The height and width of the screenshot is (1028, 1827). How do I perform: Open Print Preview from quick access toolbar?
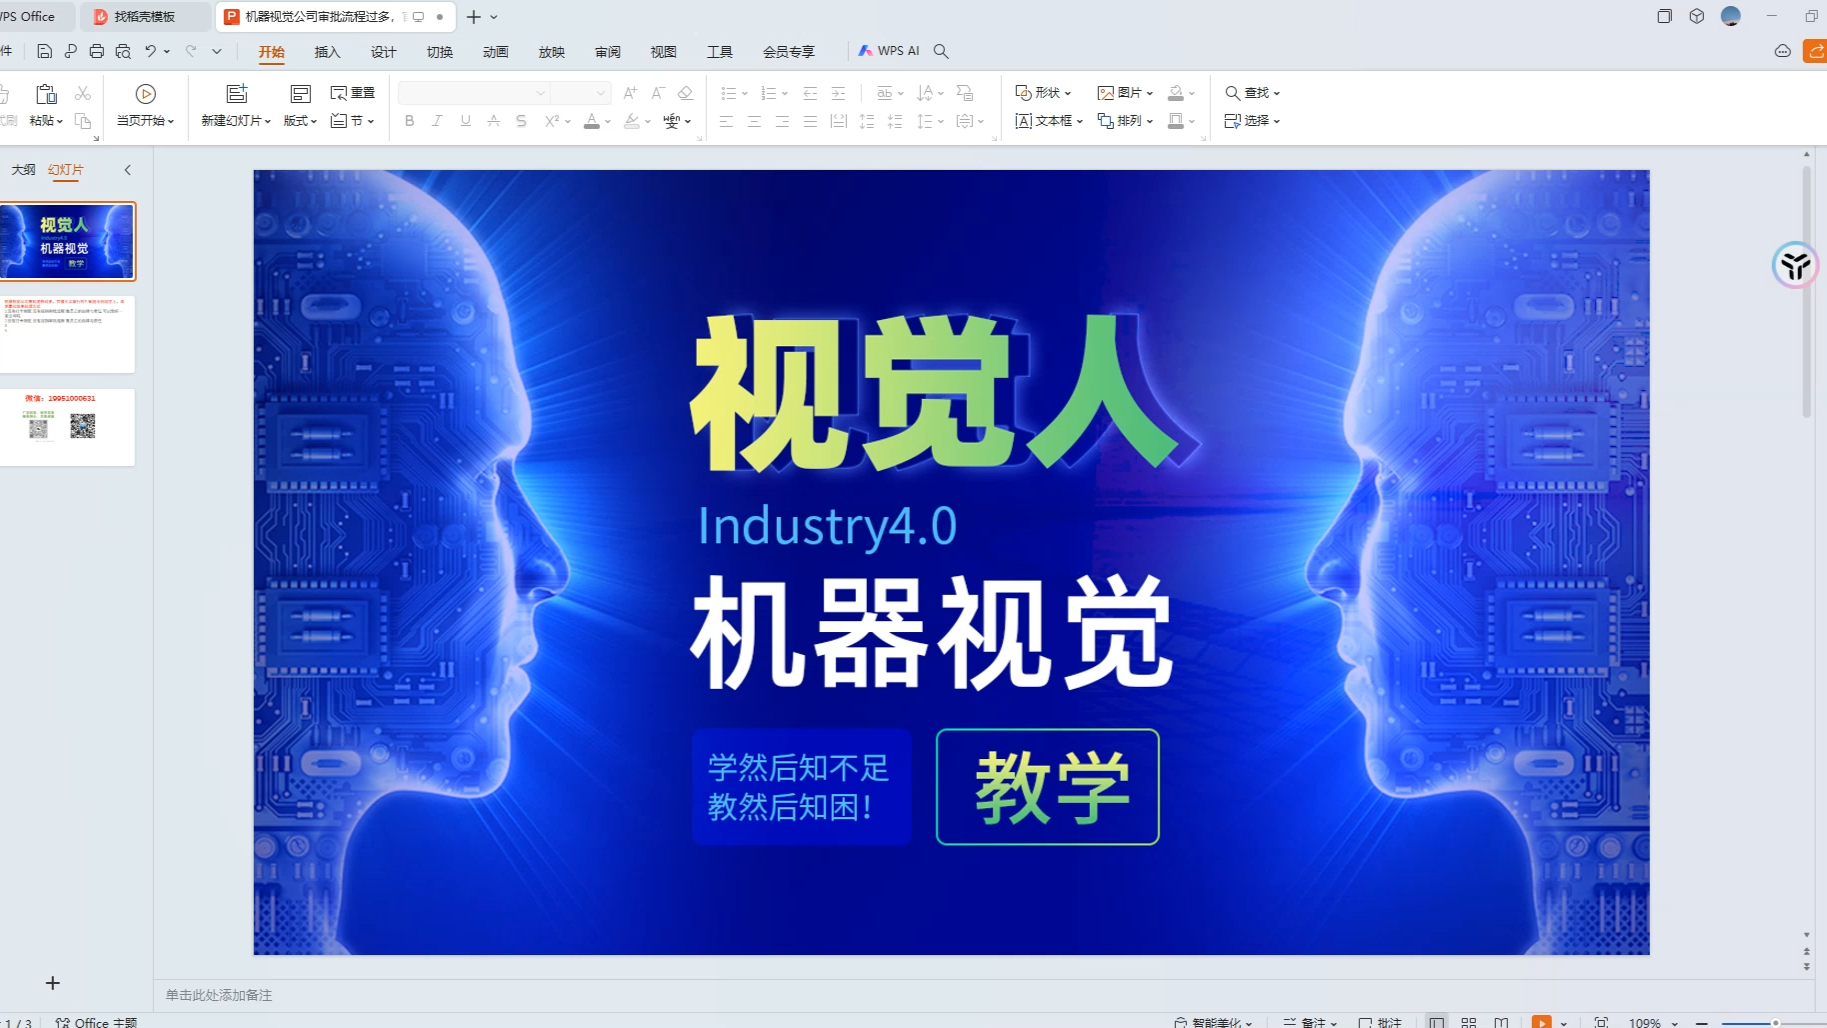click(123, 51)
